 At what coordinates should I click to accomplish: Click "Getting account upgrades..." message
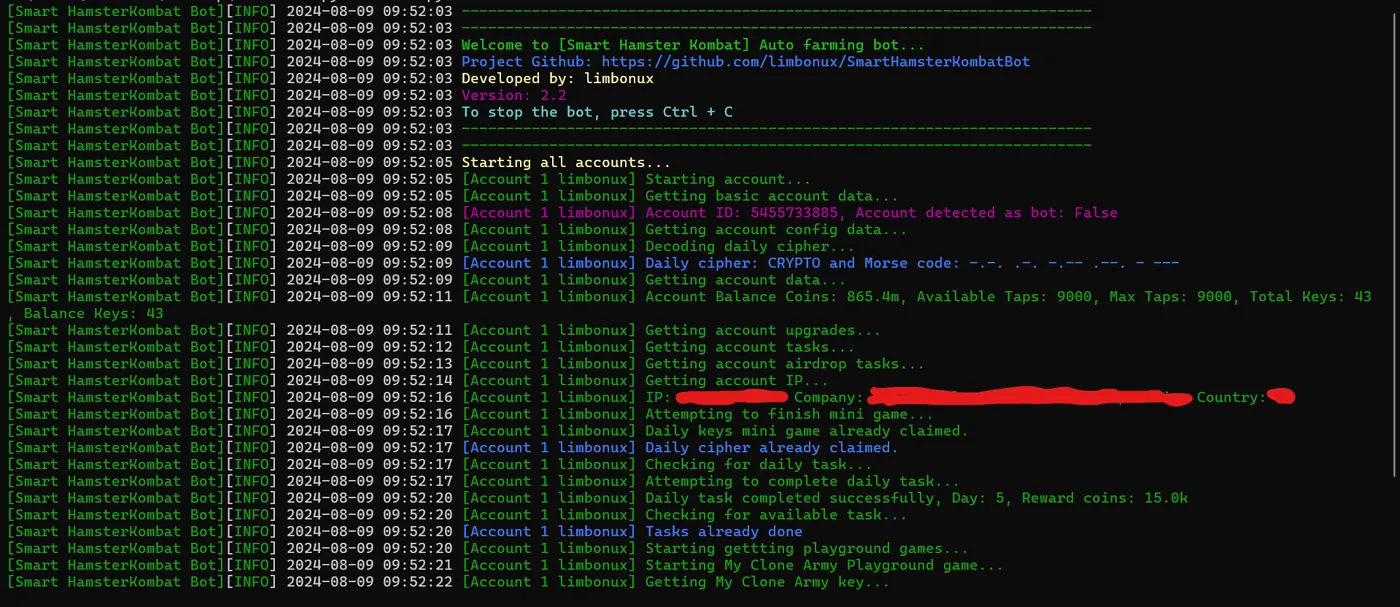pyautogui.click(x=763, y=330)
